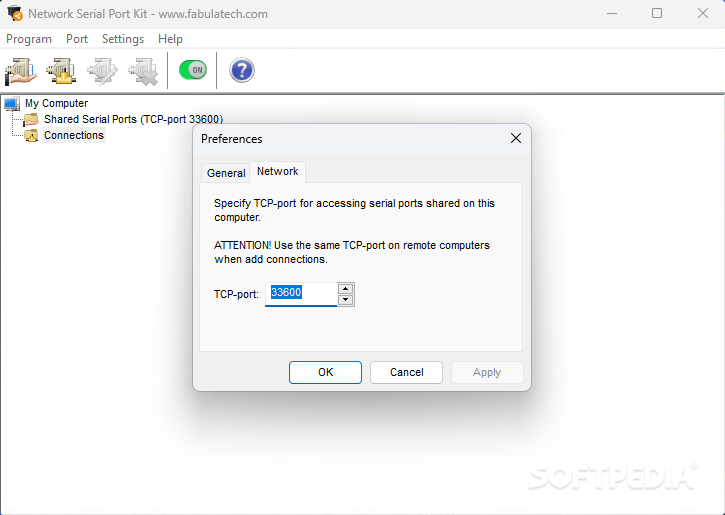Select Shared Serial Ports (TCP-port 33600)

point(133,119)
